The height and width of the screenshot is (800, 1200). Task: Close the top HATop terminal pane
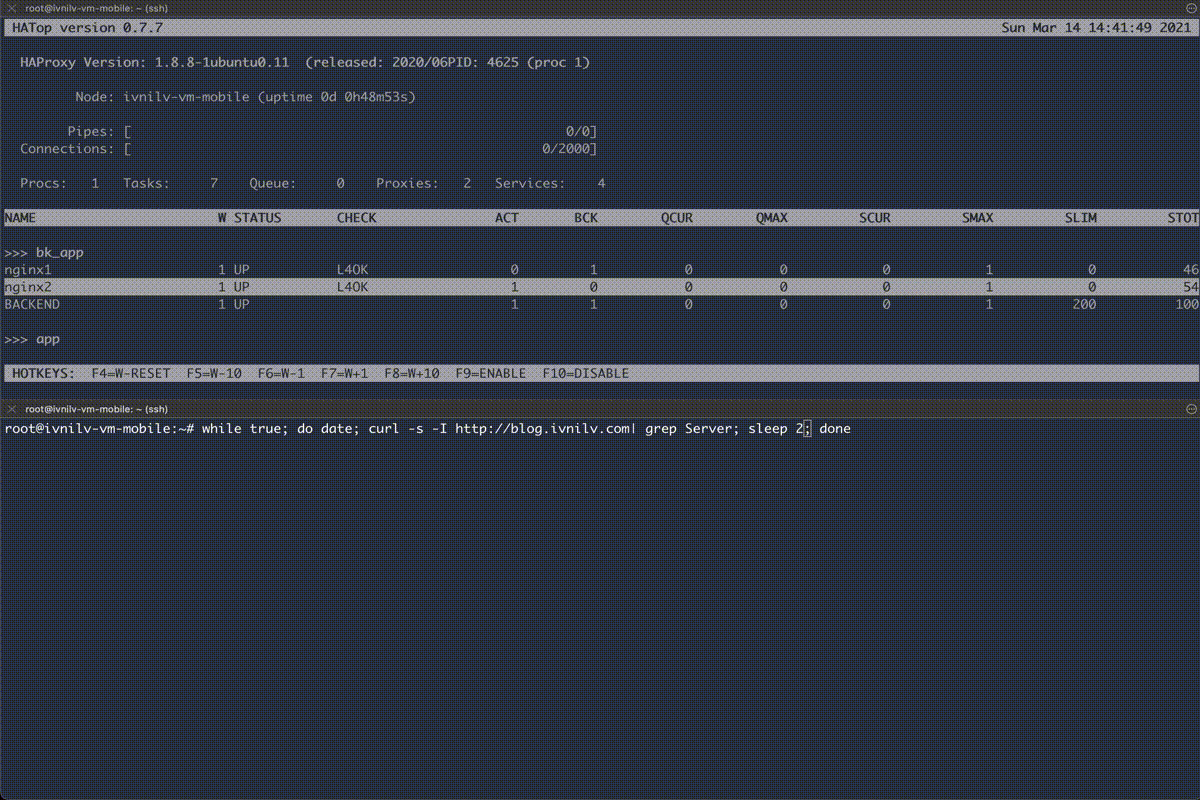pyautogui.click(x=12, y=8)
